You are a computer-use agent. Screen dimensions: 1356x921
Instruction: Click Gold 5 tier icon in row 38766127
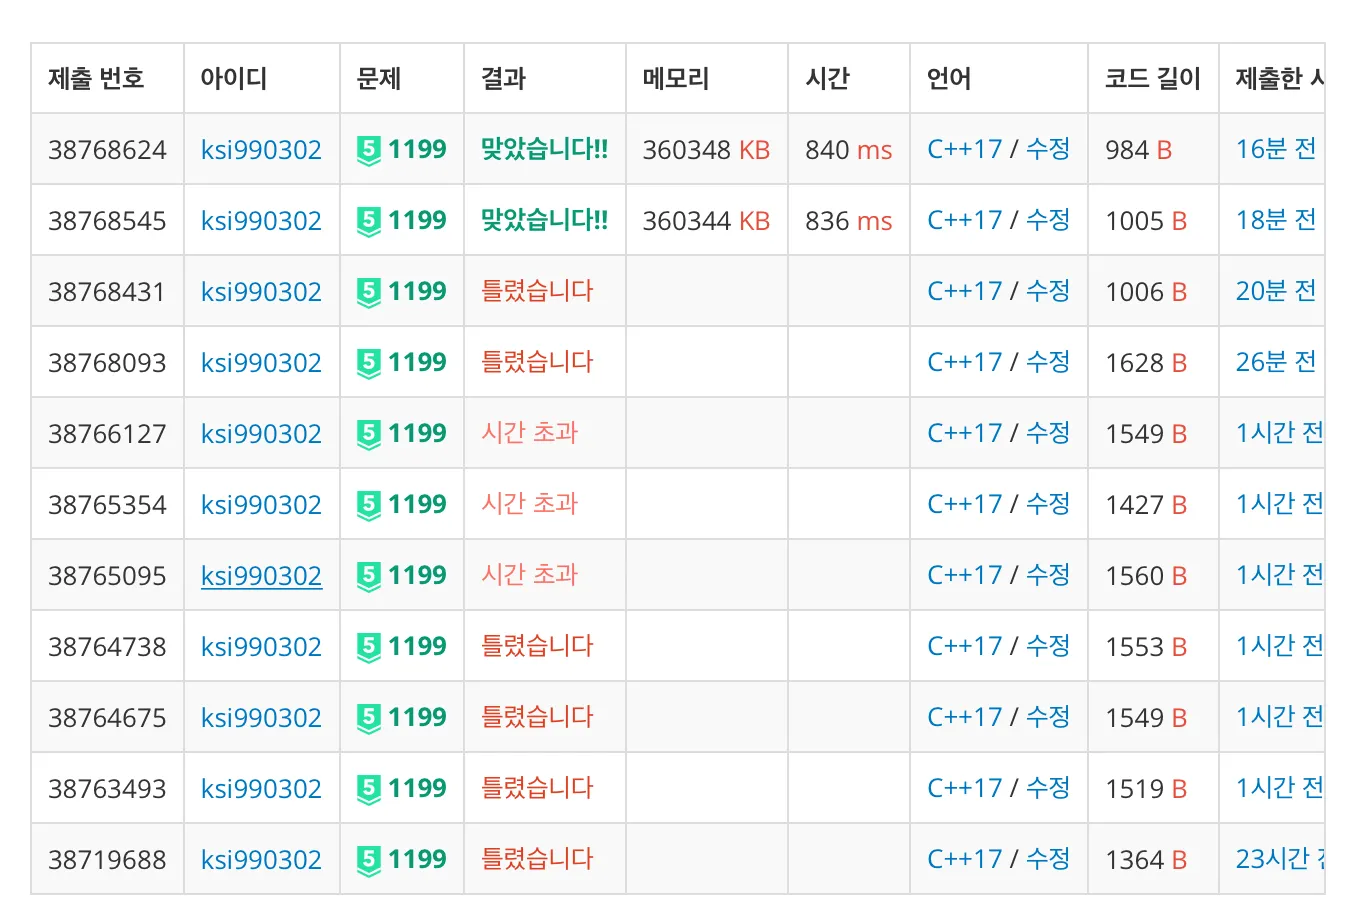369,434
